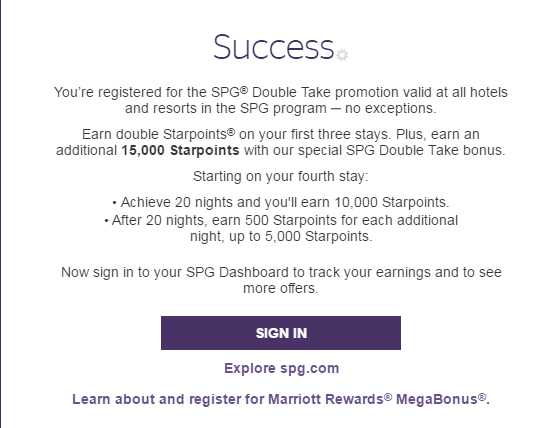Click the "night, up to 5,000 Starpoints" line
This screenshot has height=428, width=554.
pyautogui.click(x=281, y=236)
